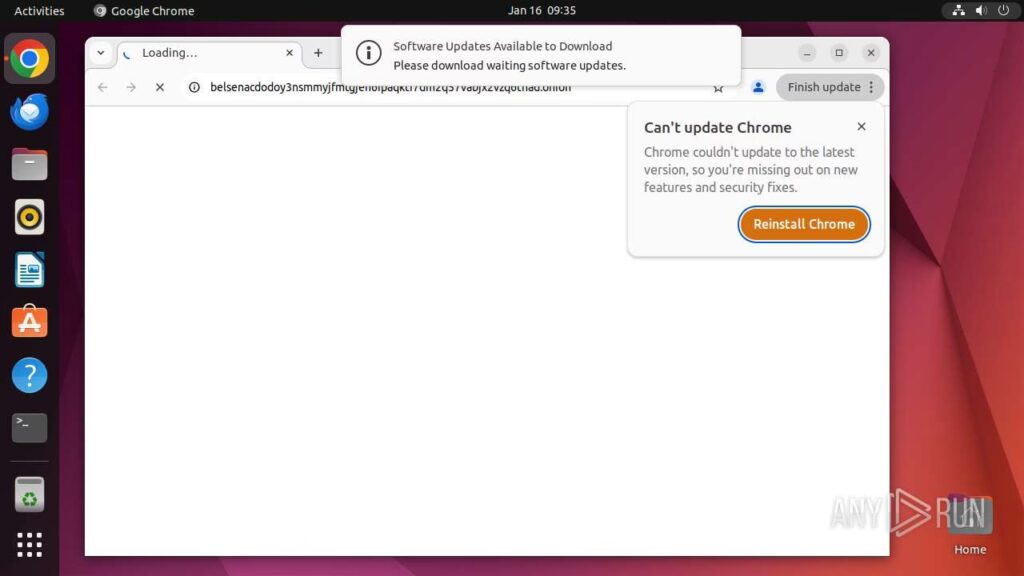Viewport: 1024px width, 576px height.
Task: Launch Terminal from the dock
Action: point(29,428)
